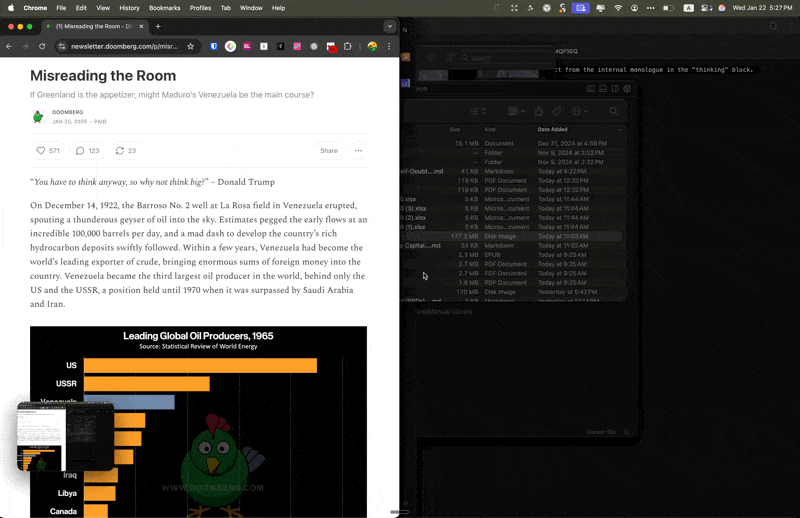800x518 pixels.
Task: Open the battery status in the menu bar
Action: coord(668,8)
